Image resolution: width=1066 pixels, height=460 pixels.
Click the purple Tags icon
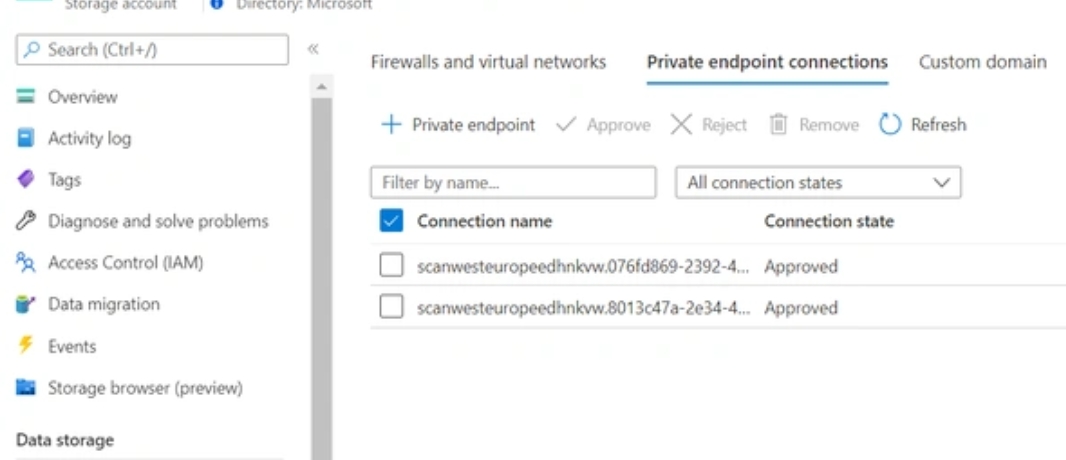click(x=27, y=180)
